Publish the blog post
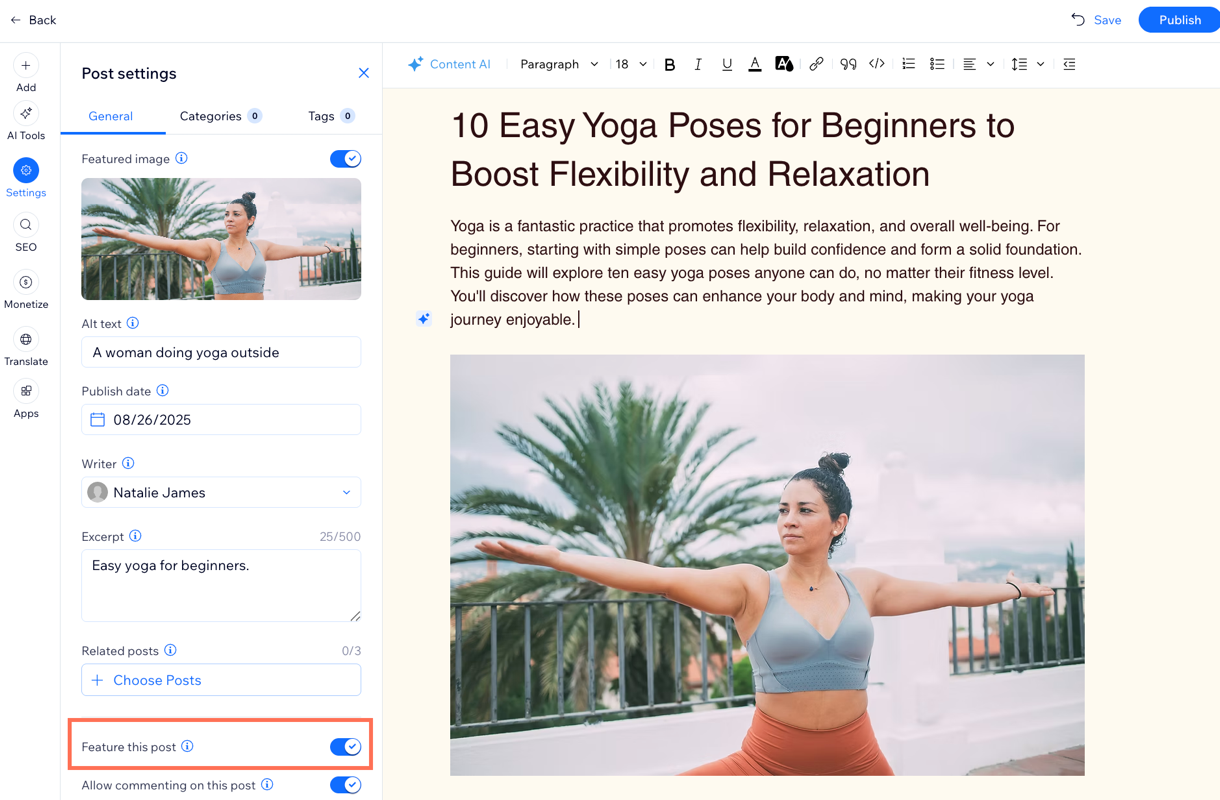This screenshot has width=1220, height=800. point(1180,20)
